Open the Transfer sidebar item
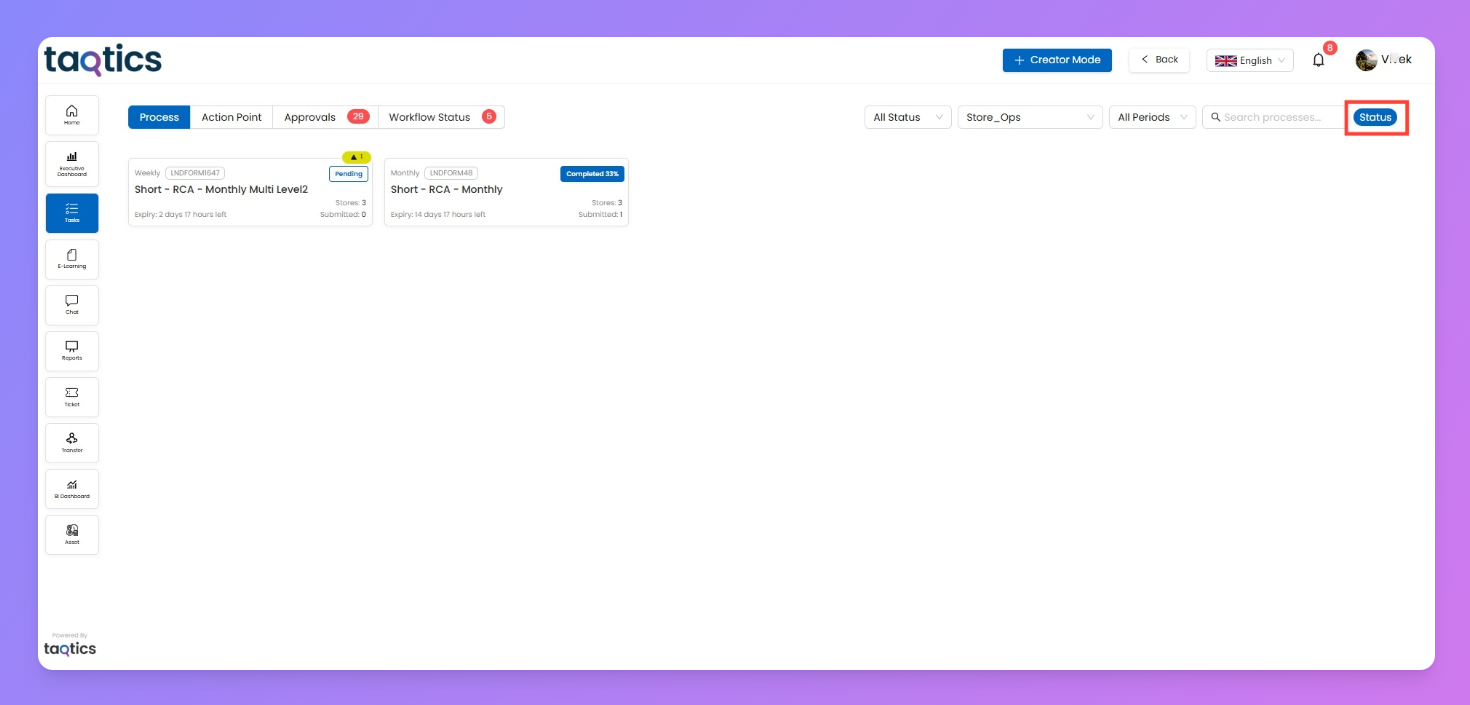This screenshot has width=1470, height=705. point(72,443)
